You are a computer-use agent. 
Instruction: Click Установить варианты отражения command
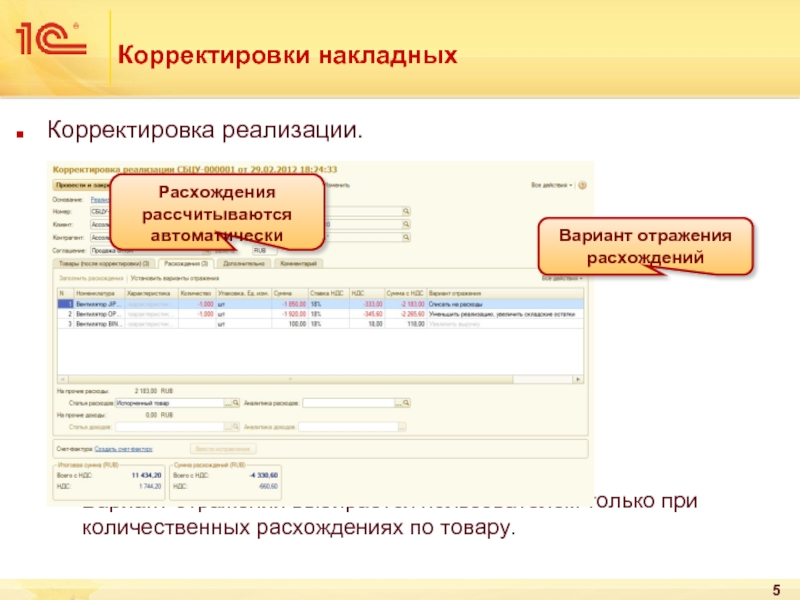(x=174, y=279)
